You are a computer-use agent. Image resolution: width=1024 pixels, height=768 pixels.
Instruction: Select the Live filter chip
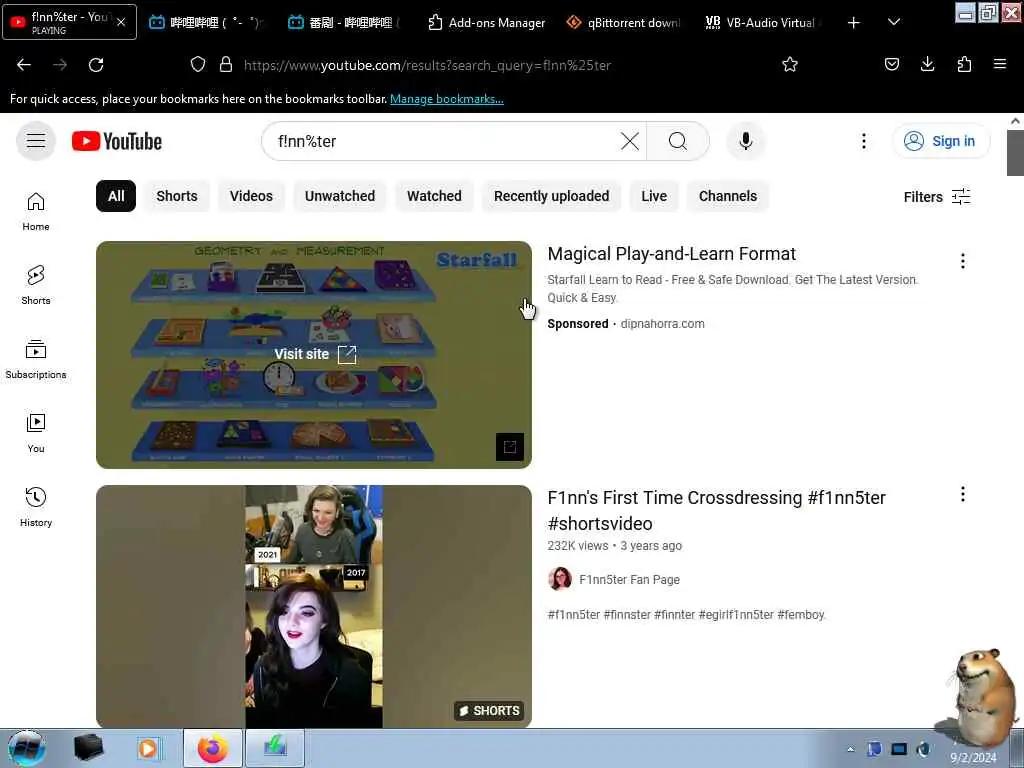(x=654, y=196)
